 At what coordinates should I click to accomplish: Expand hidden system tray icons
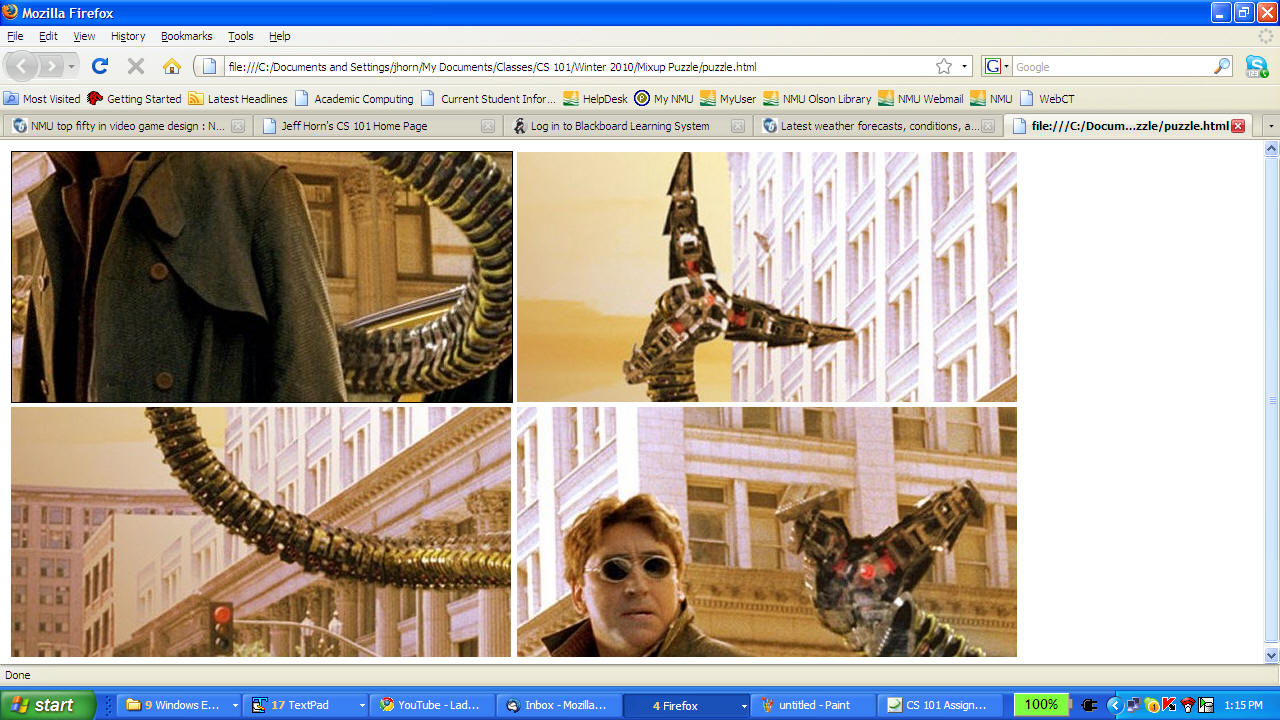[x=1116, y=705]
